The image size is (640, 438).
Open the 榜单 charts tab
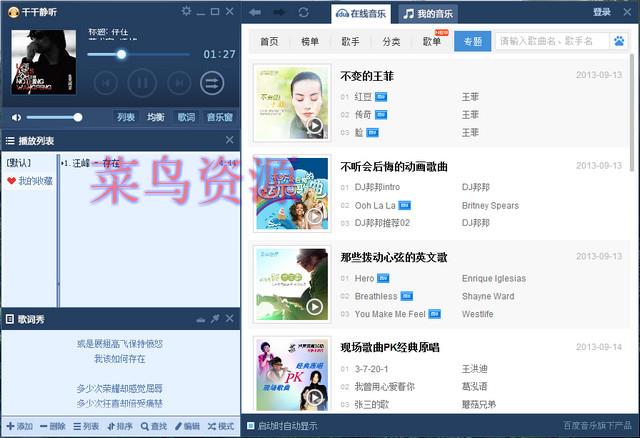coord(310,41)
